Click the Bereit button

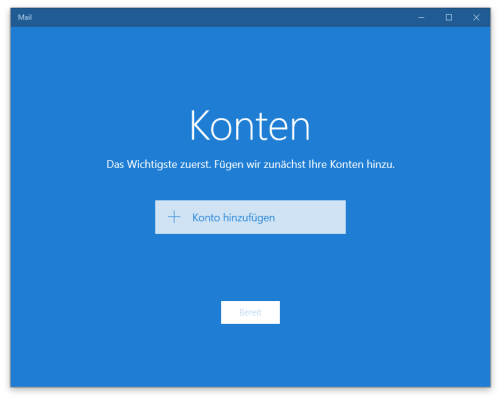click(x=250, y=312)
